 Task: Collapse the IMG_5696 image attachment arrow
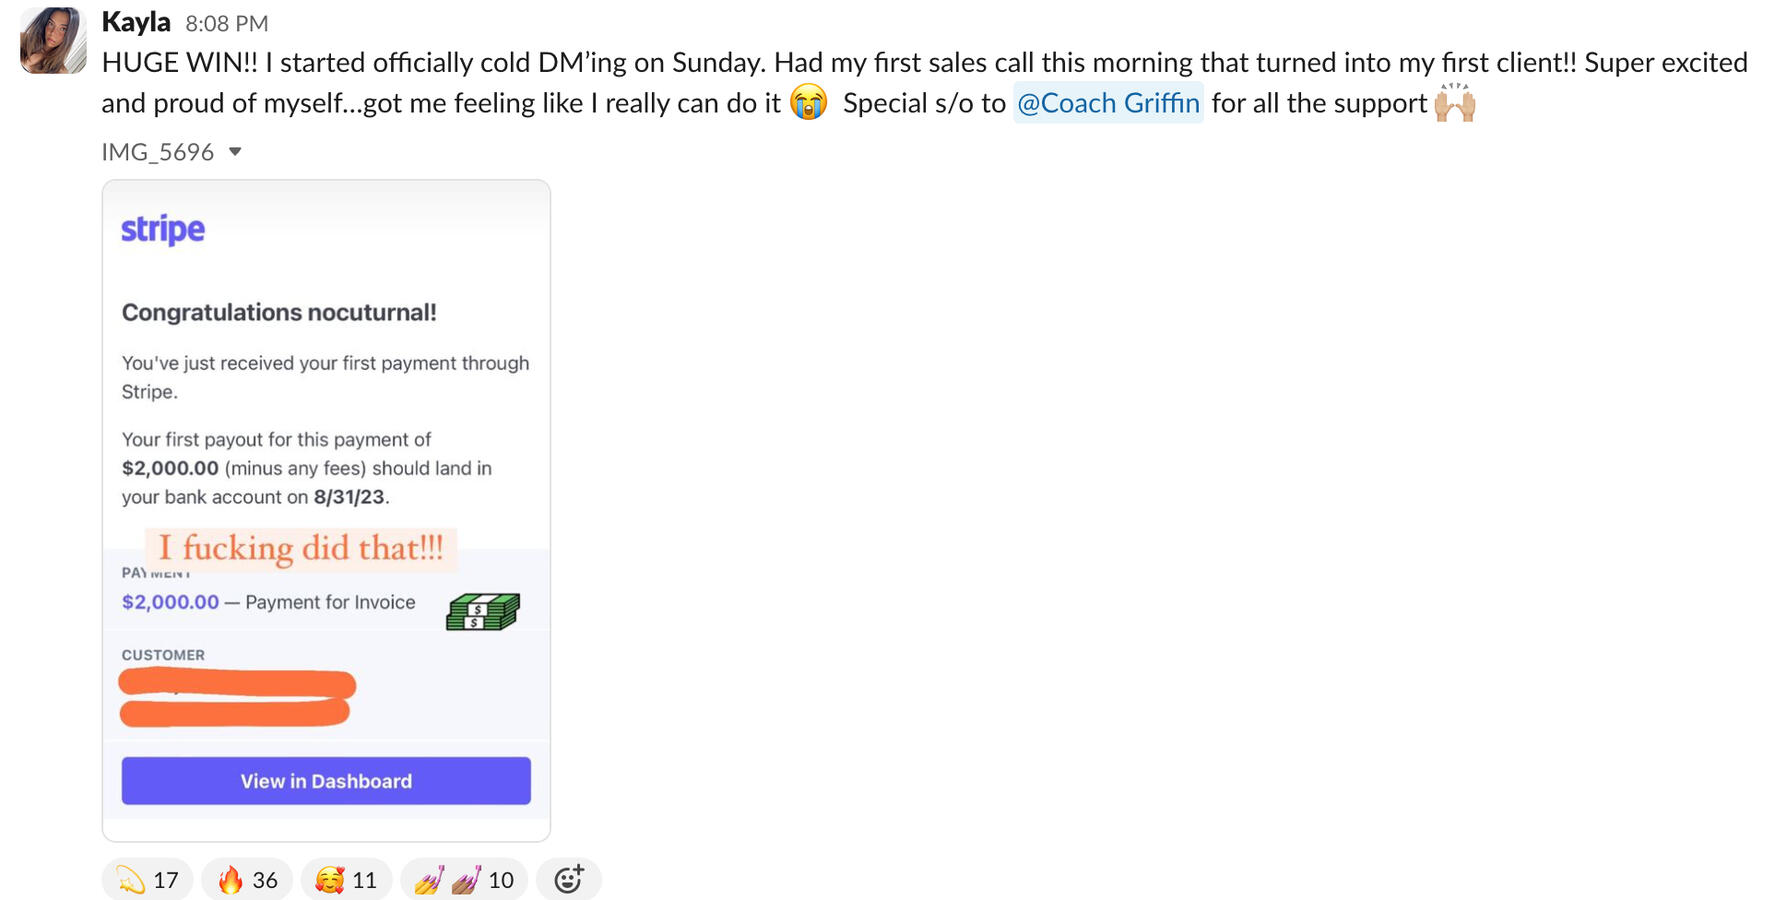[235, 152]
